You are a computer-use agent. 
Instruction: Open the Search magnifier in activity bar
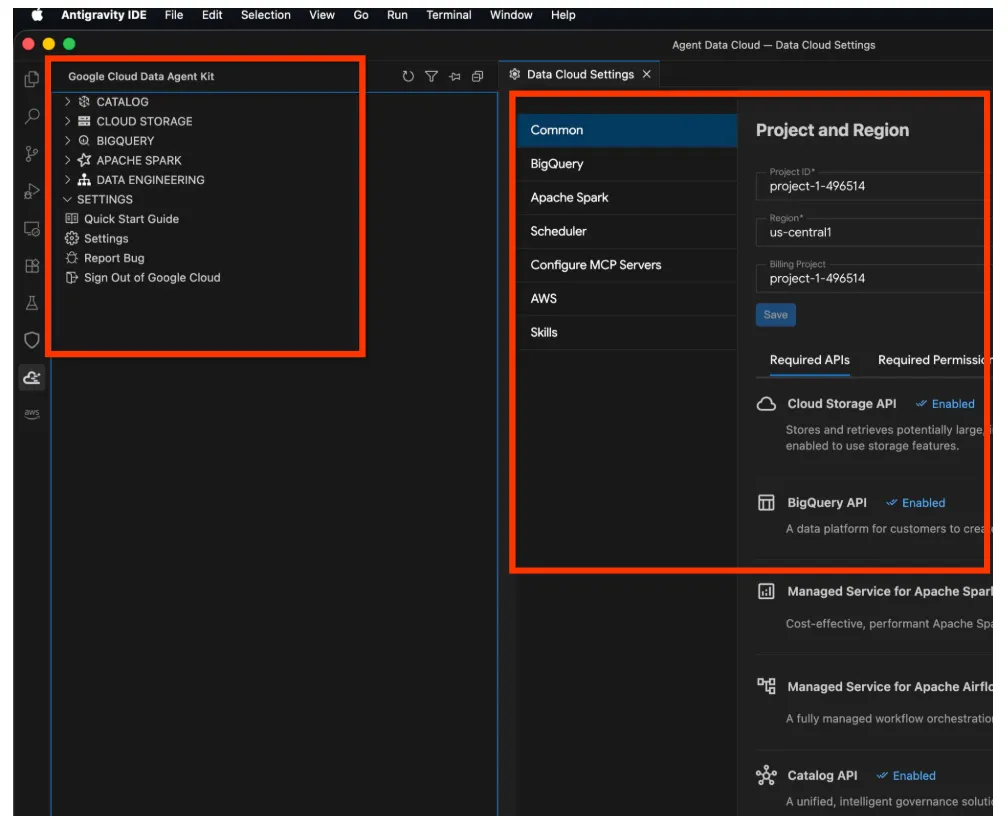(x=32, y=116)
